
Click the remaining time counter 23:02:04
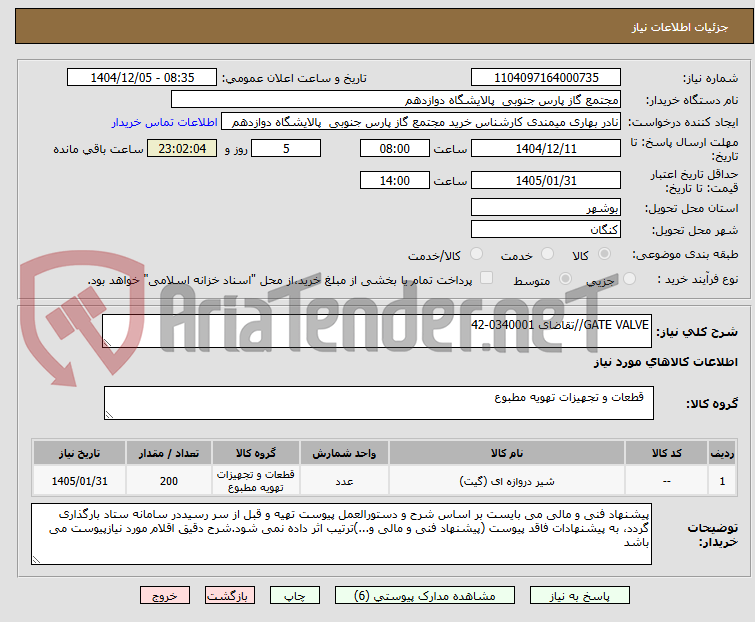[182, 149]
